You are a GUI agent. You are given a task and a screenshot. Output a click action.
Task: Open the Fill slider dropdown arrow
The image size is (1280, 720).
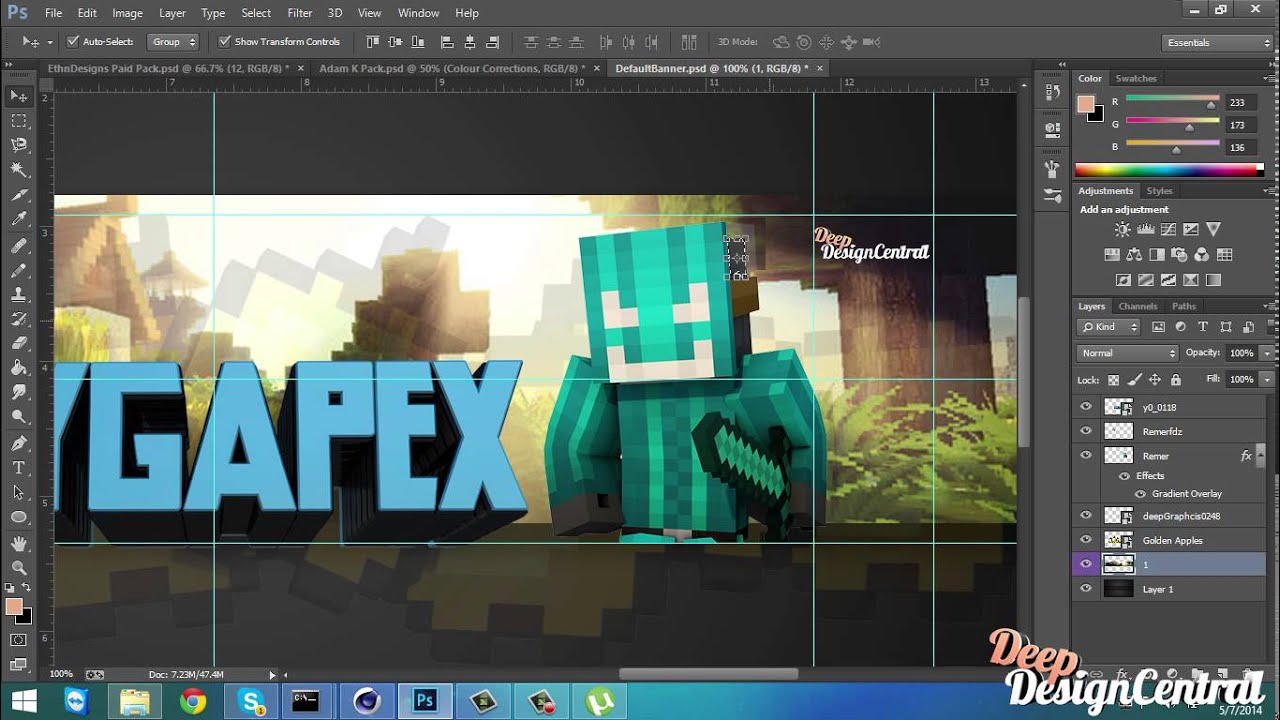(x=1267, y=380)
